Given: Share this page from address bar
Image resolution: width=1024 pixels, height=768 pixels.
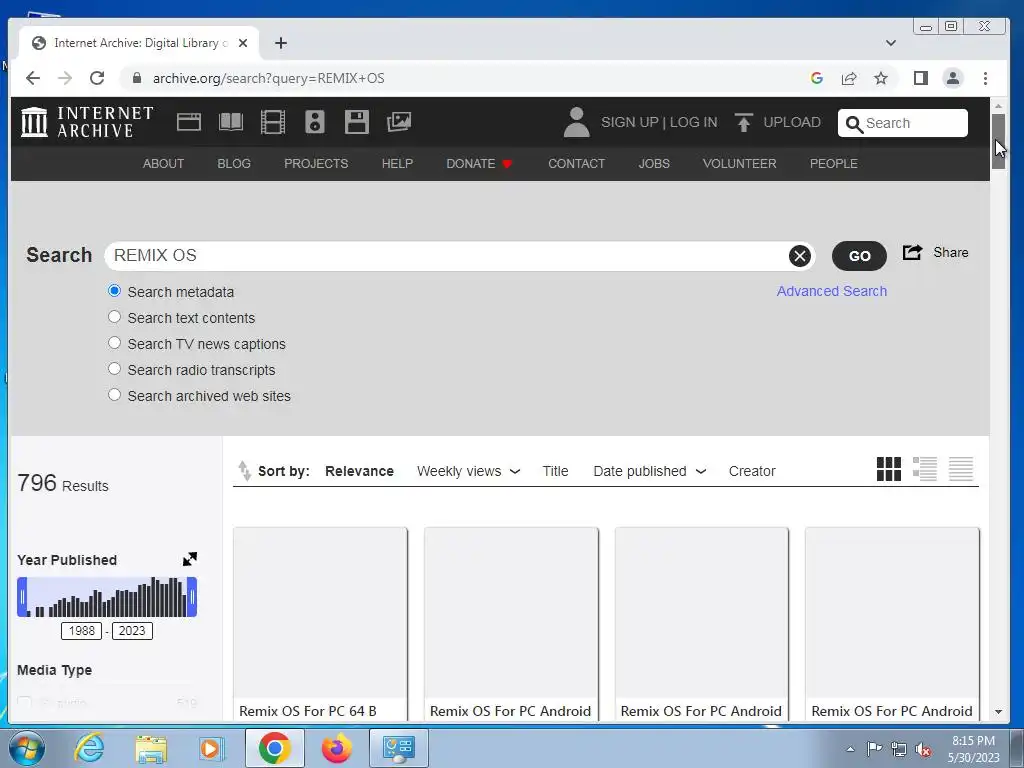Looking at the screenshot, I should click(x=849, y=78).
